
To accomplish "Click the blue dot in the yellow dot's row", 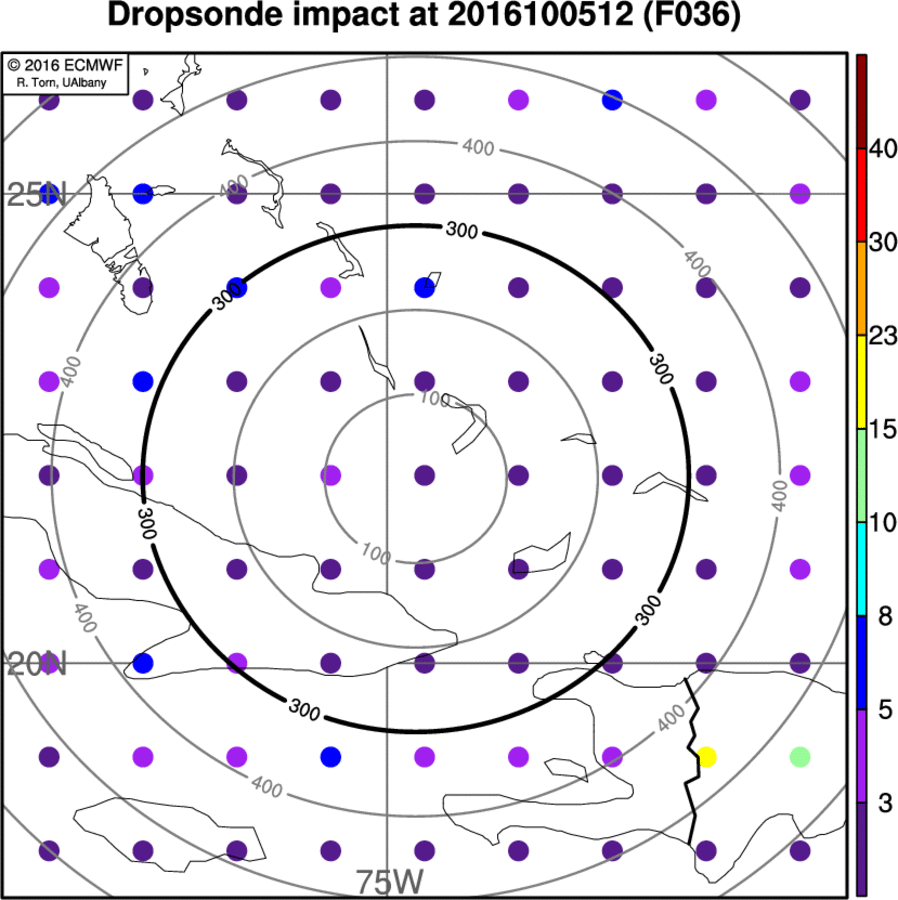I will coord(331,757).
